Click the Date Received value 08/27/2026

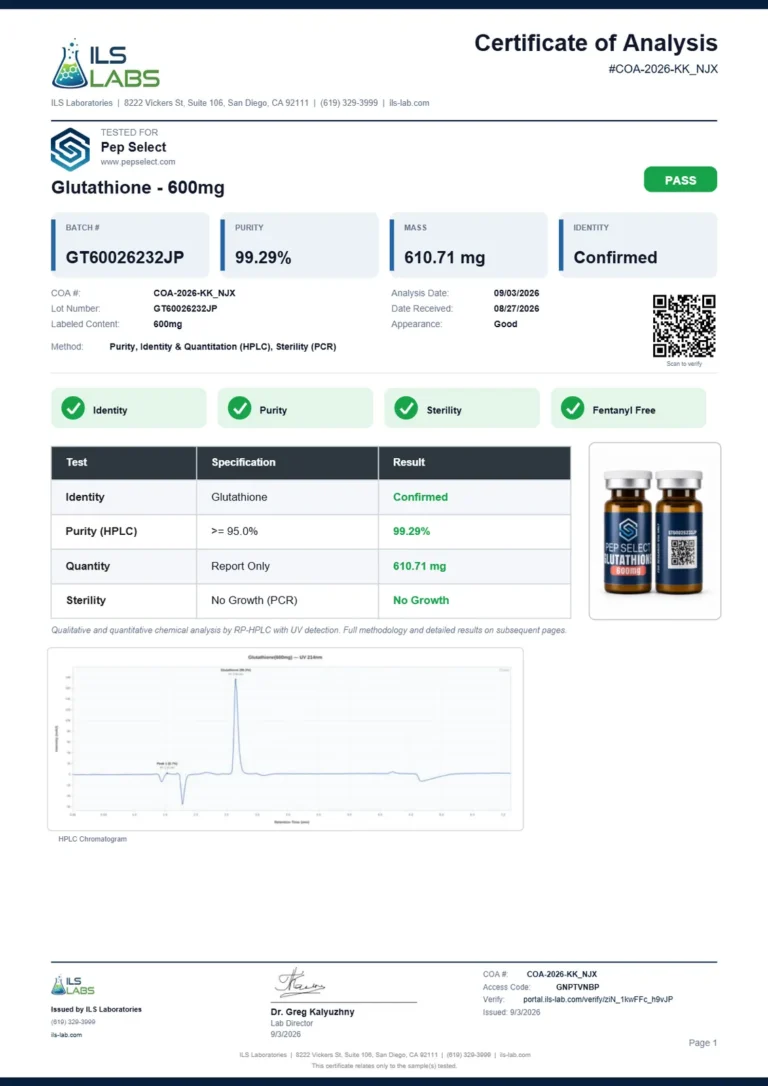click(x=517, y=309)
